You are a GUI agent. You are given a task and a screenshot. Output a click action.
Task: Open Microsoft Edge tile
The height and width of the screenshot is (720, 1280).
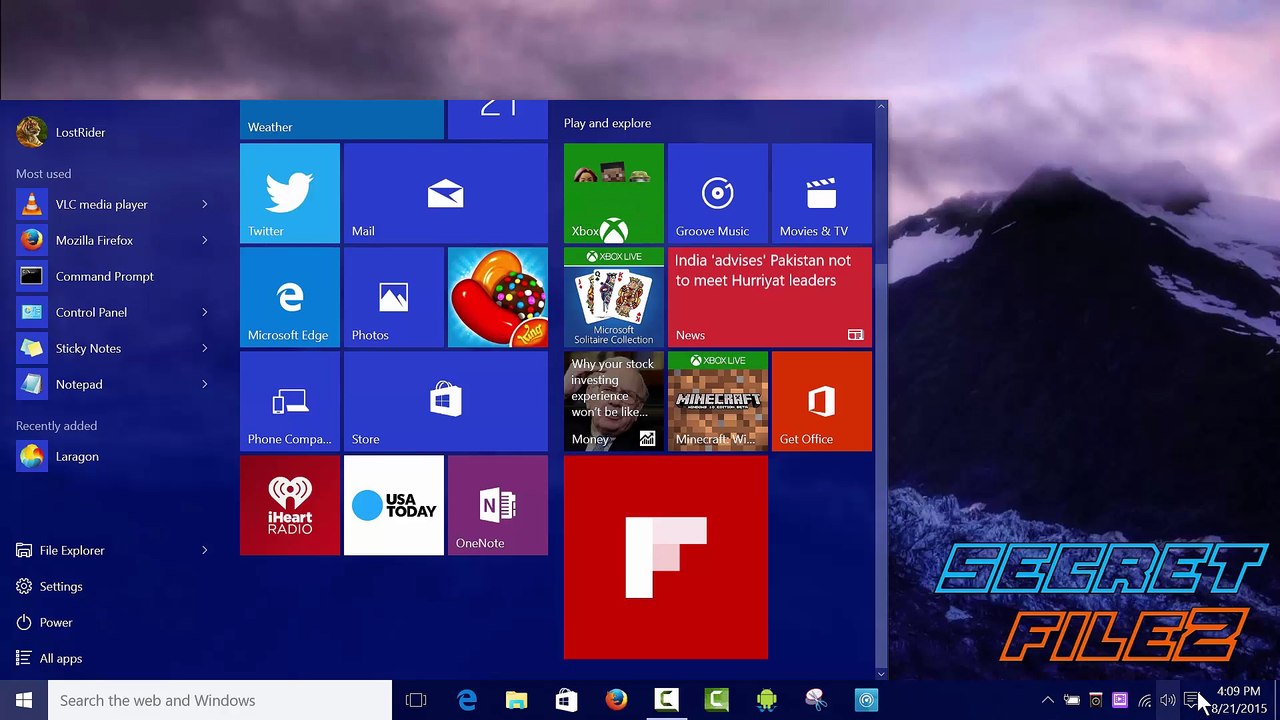pyautogui.click(x=290, y=297)
